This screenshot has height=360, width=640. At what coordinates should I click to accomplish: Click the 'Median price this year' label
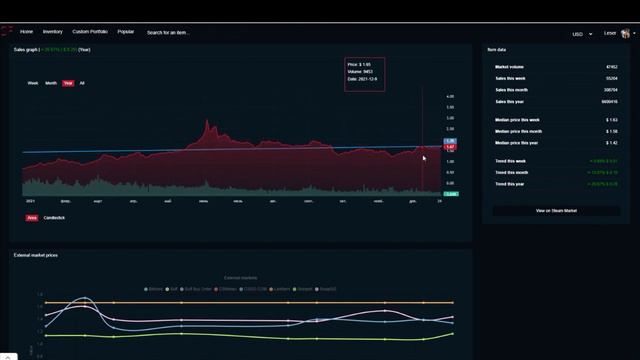[516, 143]
